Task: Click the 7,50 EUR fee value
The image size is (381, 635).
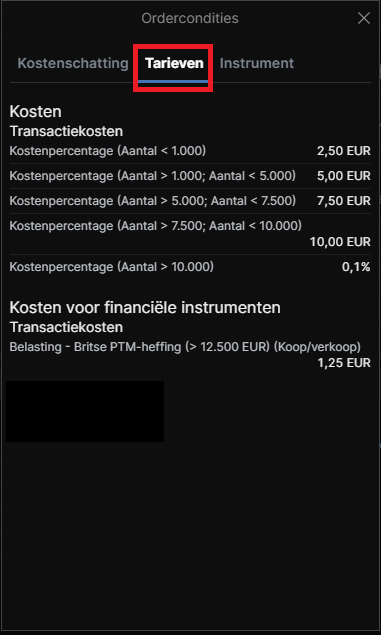Action: (x=344, y=201)
